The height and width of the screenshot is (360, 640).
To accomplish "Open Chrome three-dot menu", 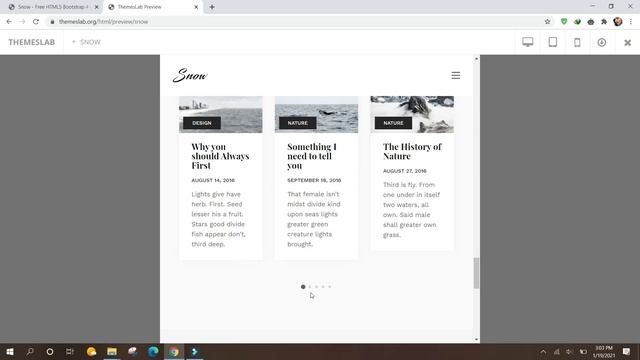I will point(631,22).
